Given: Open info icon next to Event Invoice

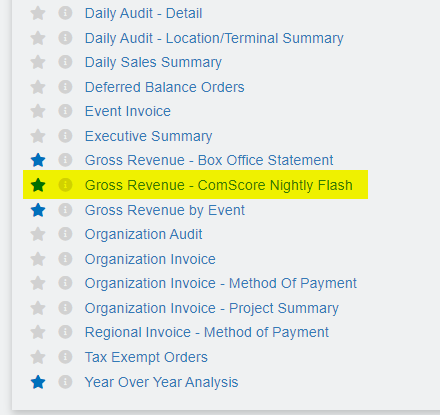Looking at the screenshot, I should tap(65, 111).
